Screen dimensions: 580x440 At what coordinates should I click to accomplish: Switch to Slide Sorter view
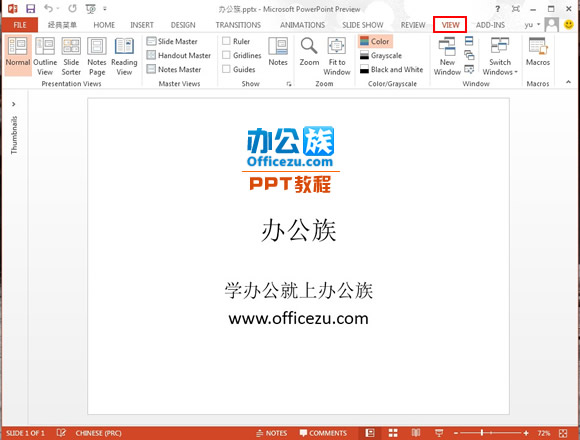coord(71,55)
